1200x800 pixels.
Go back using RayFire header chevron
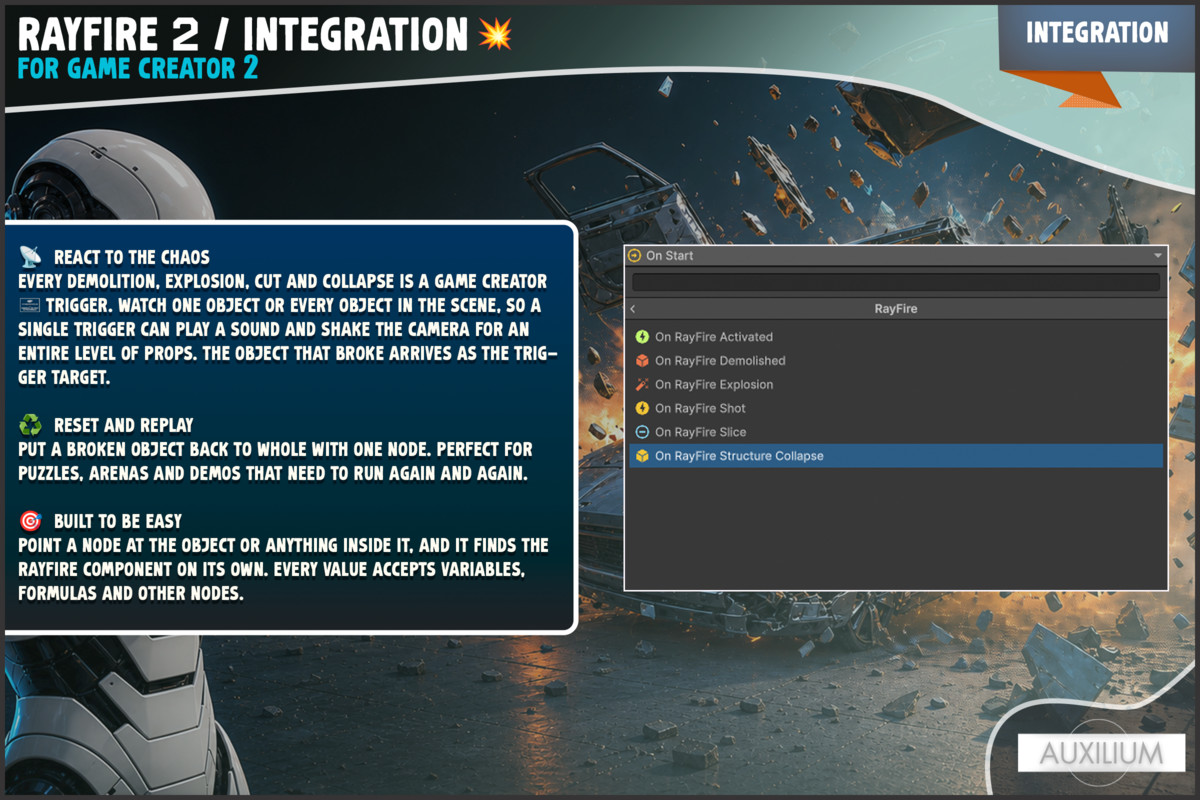tap(633, 309)
